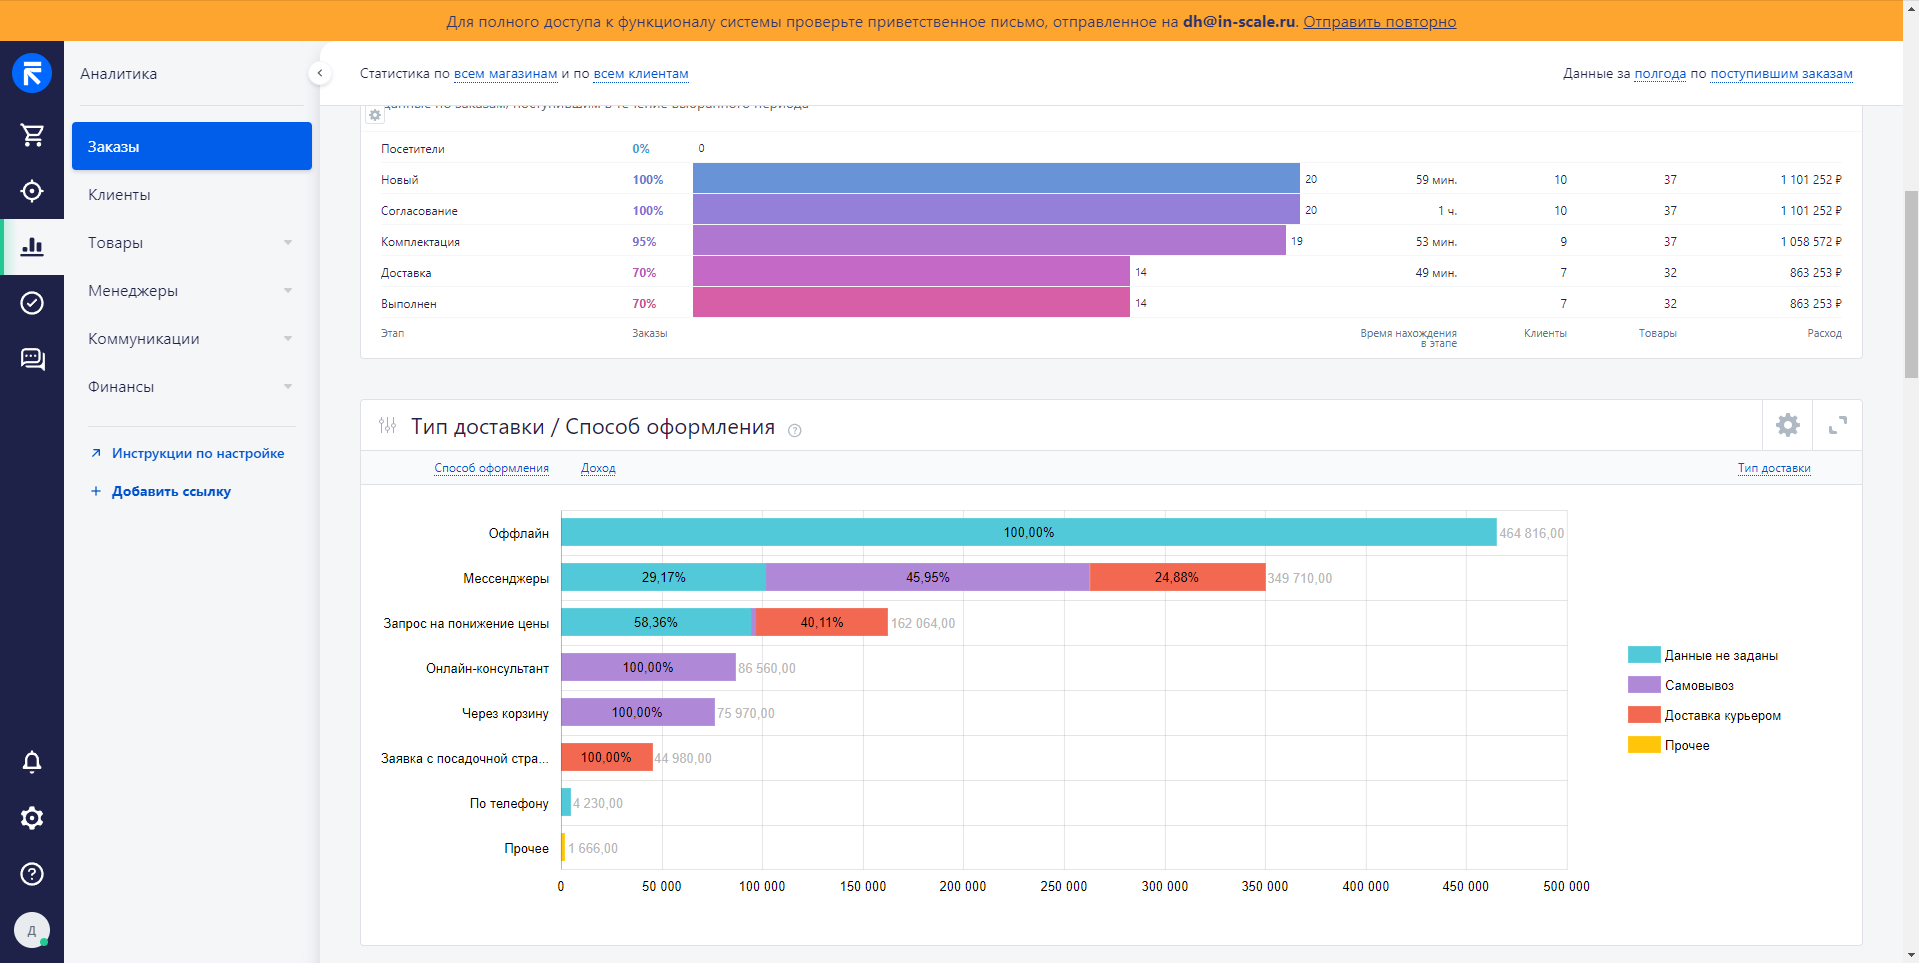This screenshot has height=963, width=1919.
Task: Click the Мессенджеры 24,88% red segment
Action: [x=1177, y=577]
